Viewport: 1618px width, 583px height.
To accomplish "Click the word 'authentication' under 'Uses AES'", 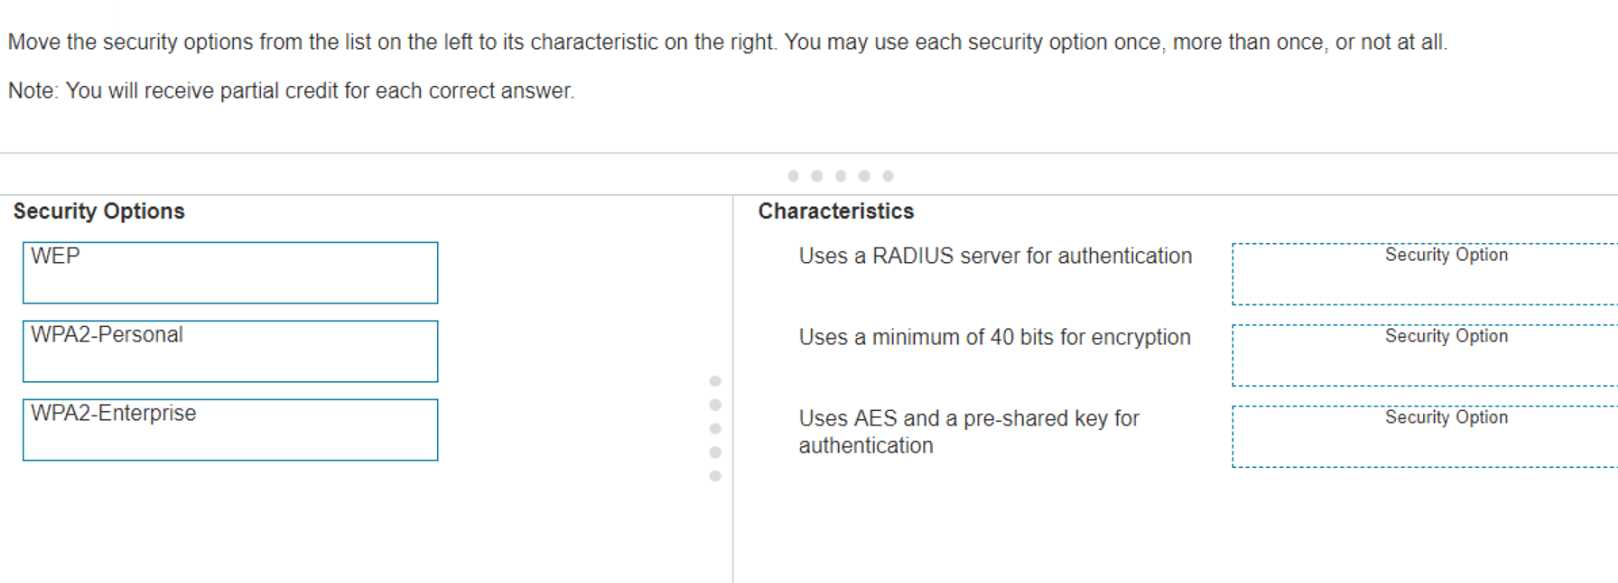I will coord(865,446).
